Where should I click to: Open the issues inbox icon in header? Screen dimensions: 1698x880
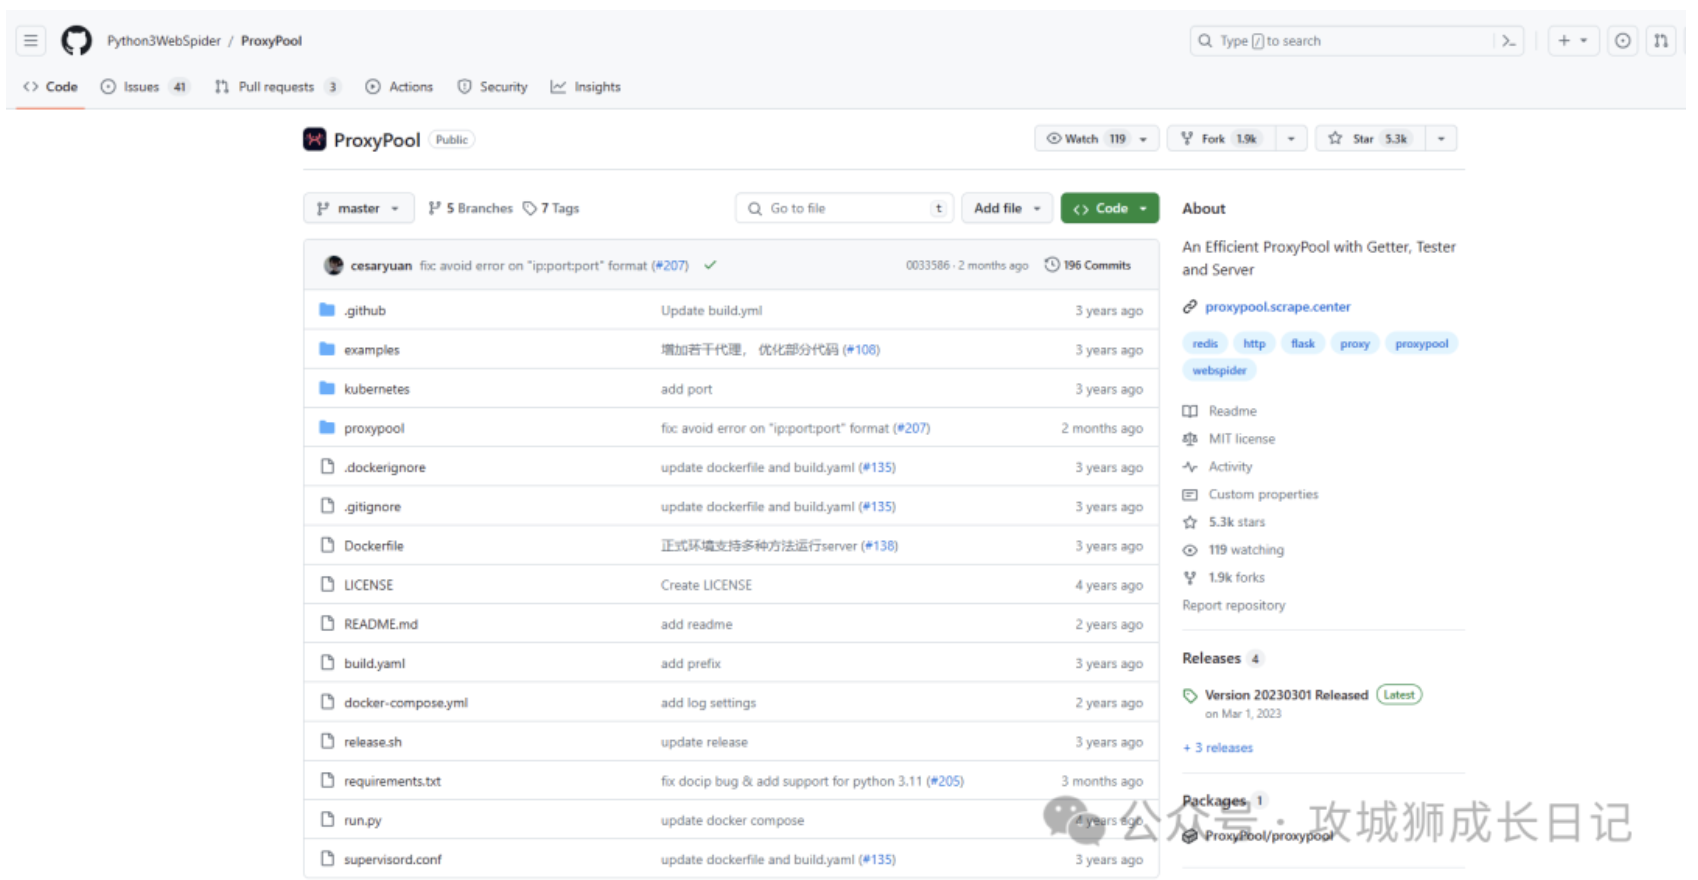(1622, 41)
